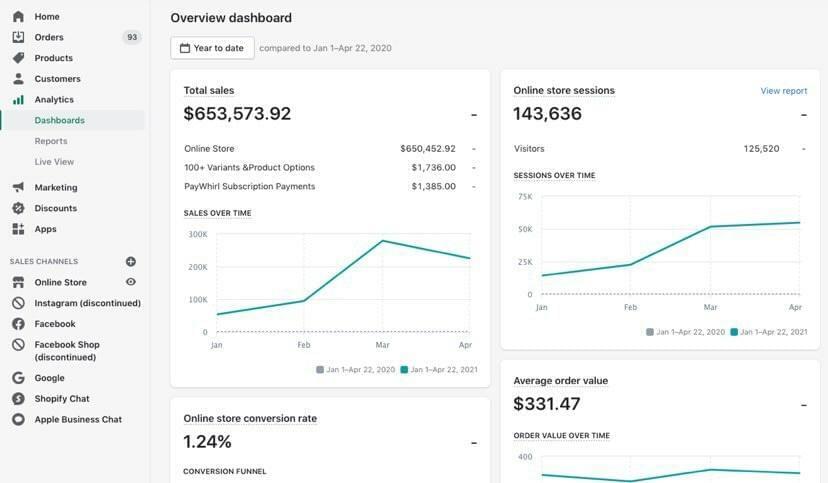Open Orders via its inbox icon
The image size is (828, 483).
coord(18,38)
